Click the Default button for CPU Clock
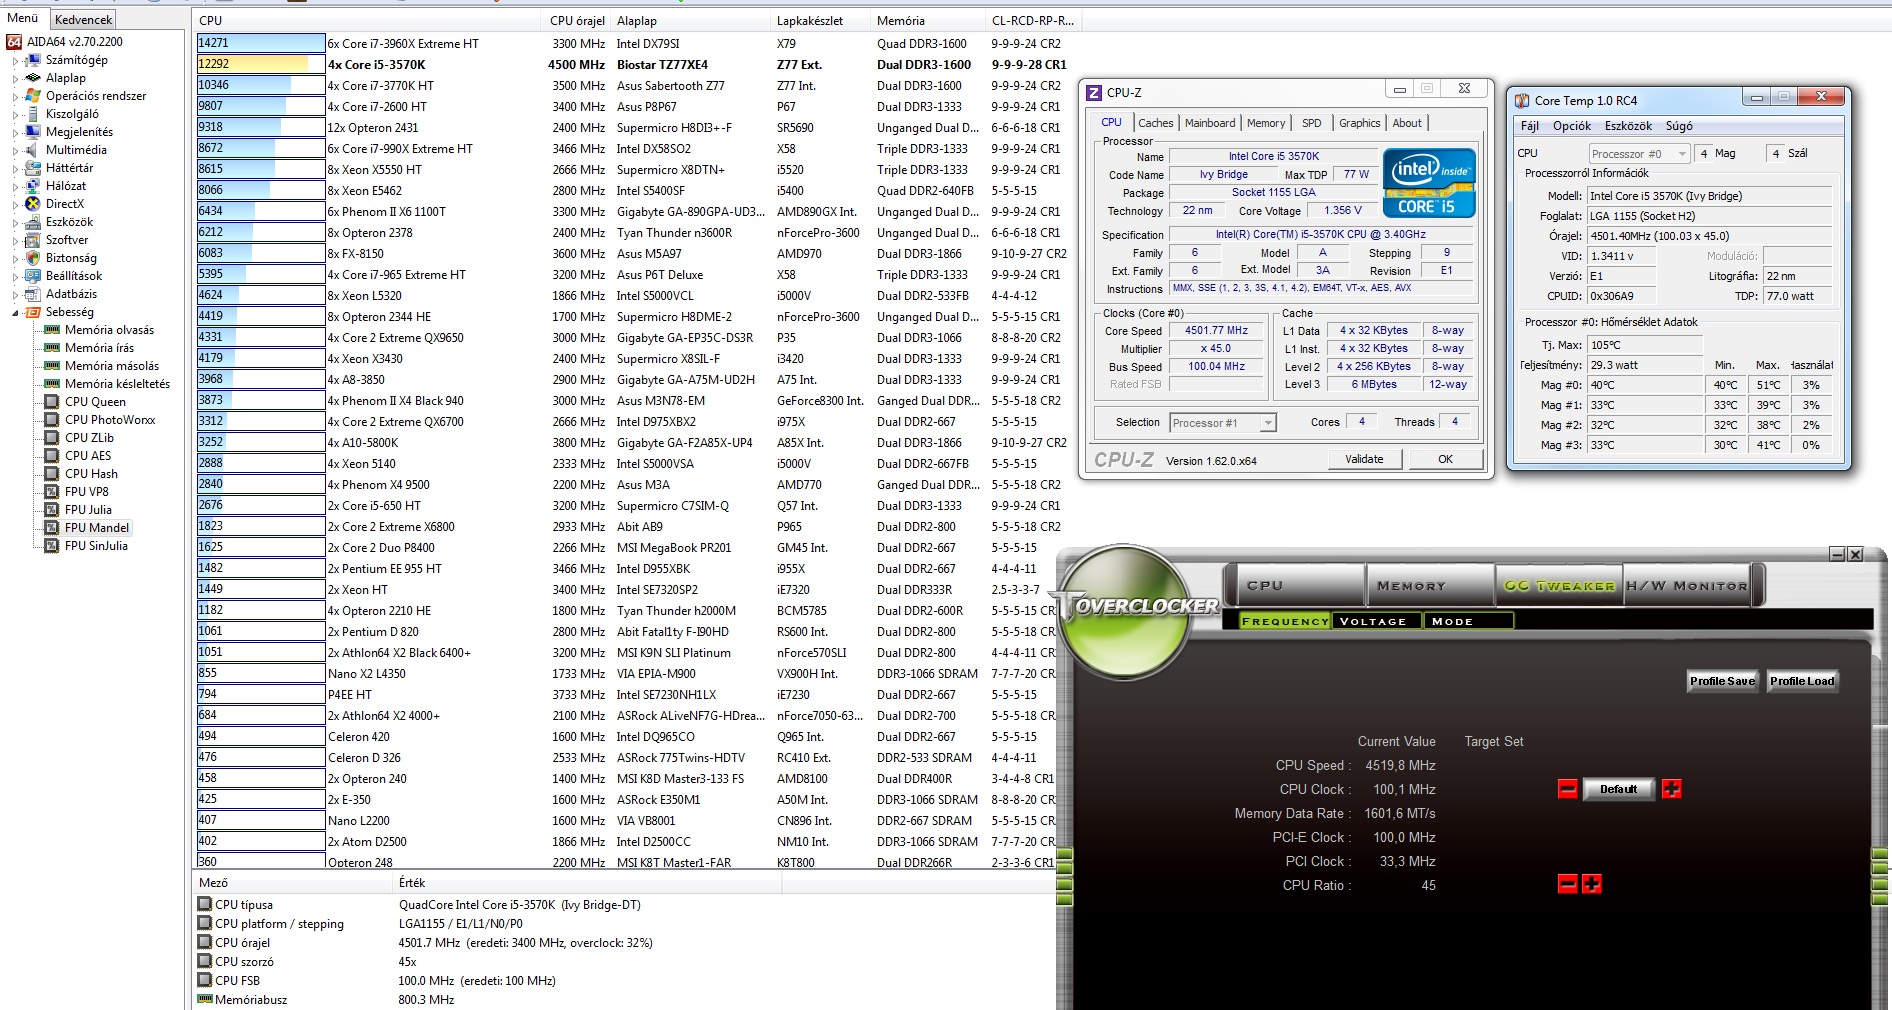The image size is (1892, 1010). point(1618,789)
